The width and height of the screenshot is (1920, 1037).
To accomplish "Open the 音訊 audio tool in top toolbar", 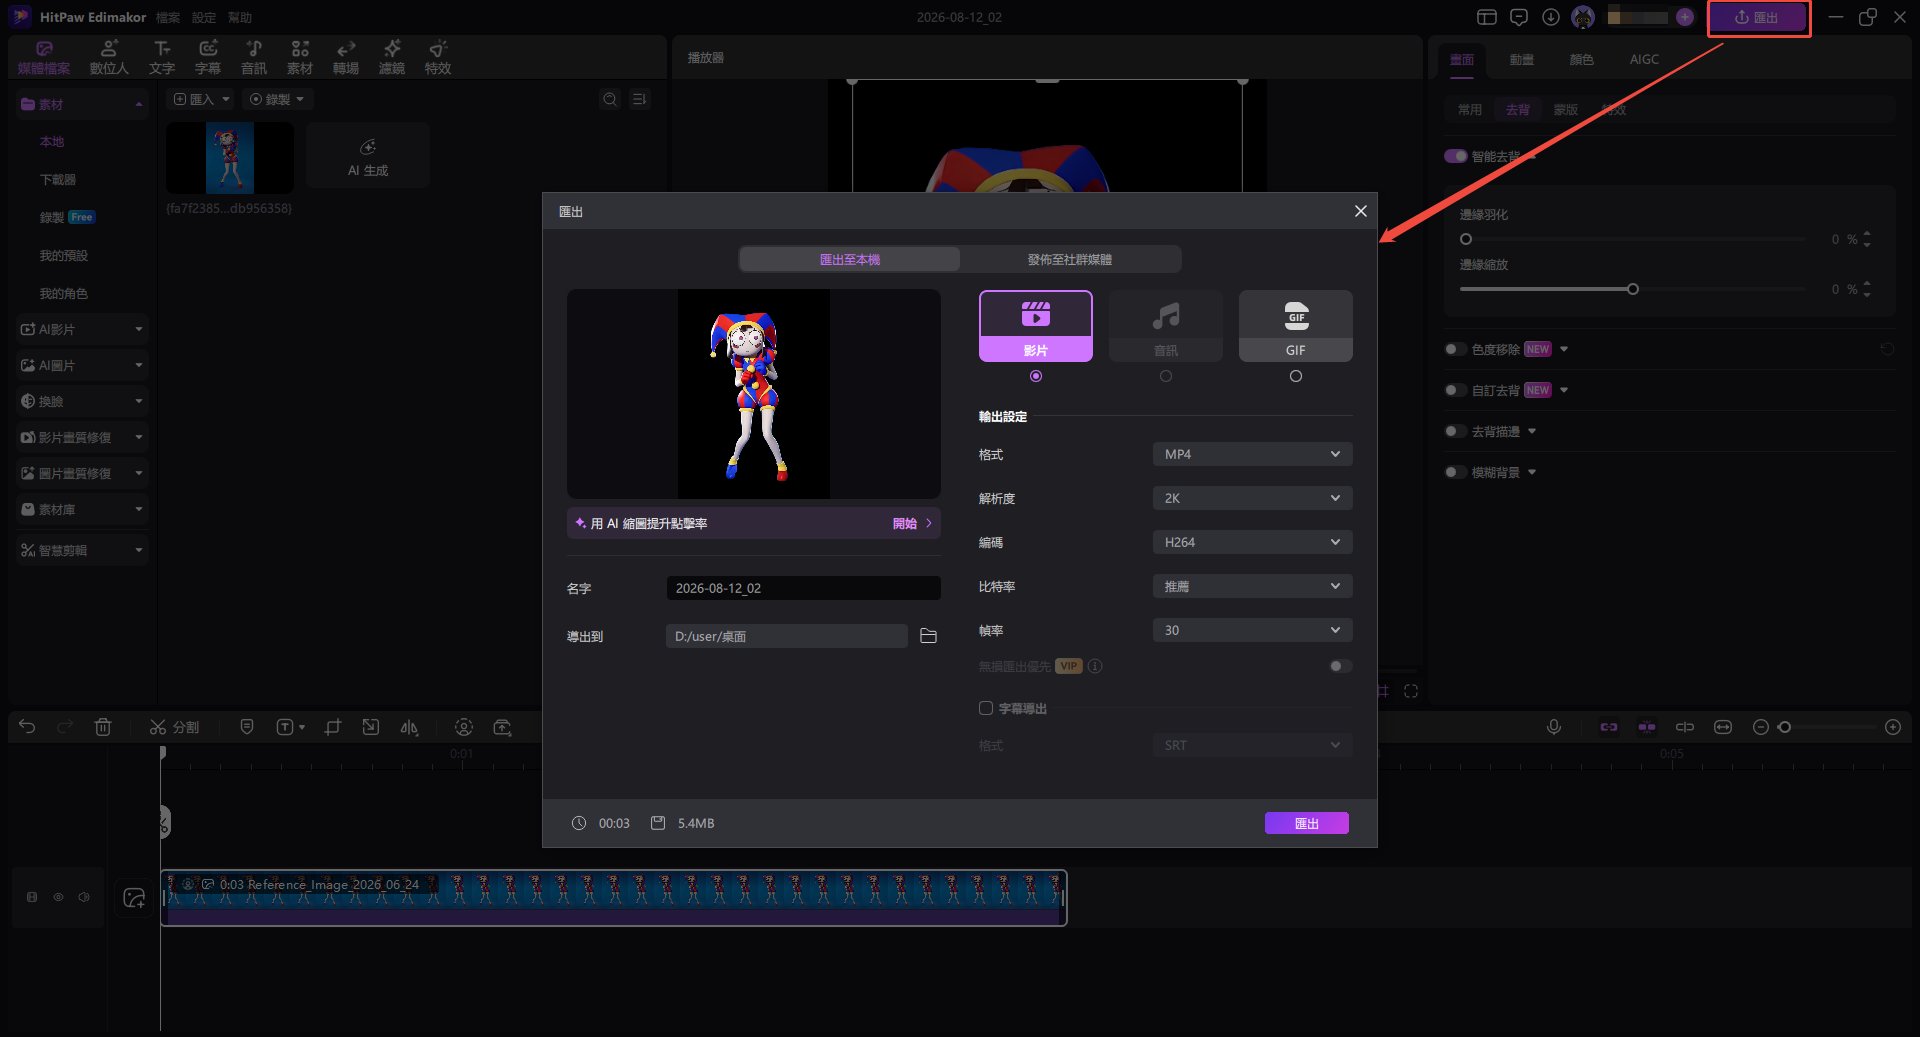I will (x=254, y=58).
